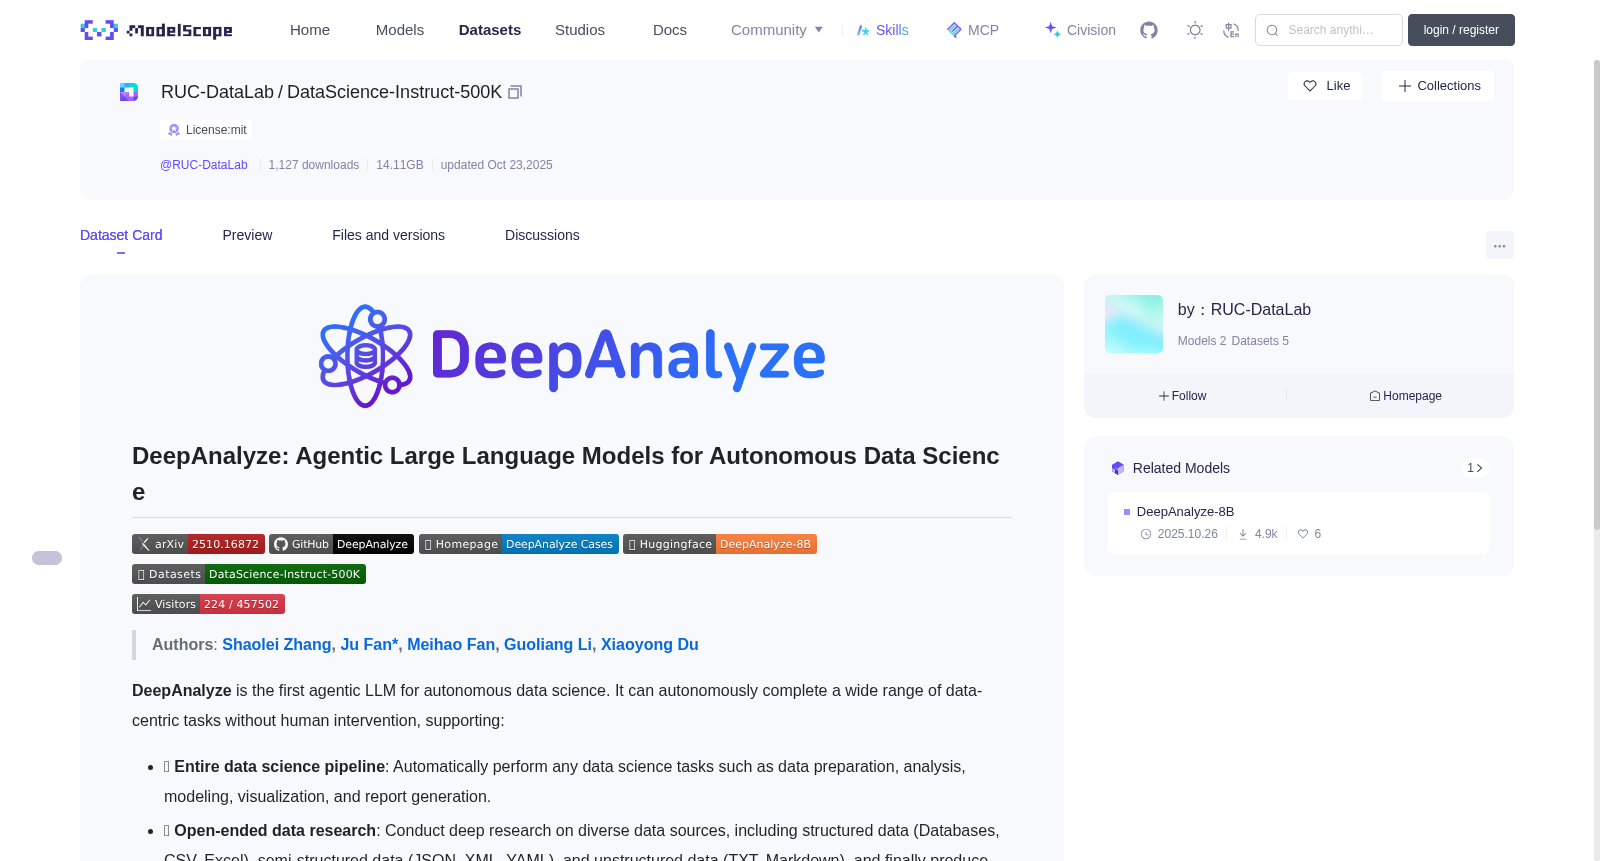The width and height of the screenshot is (1600, 861).
Task: Open the Models section
Action: click(400, 30)
